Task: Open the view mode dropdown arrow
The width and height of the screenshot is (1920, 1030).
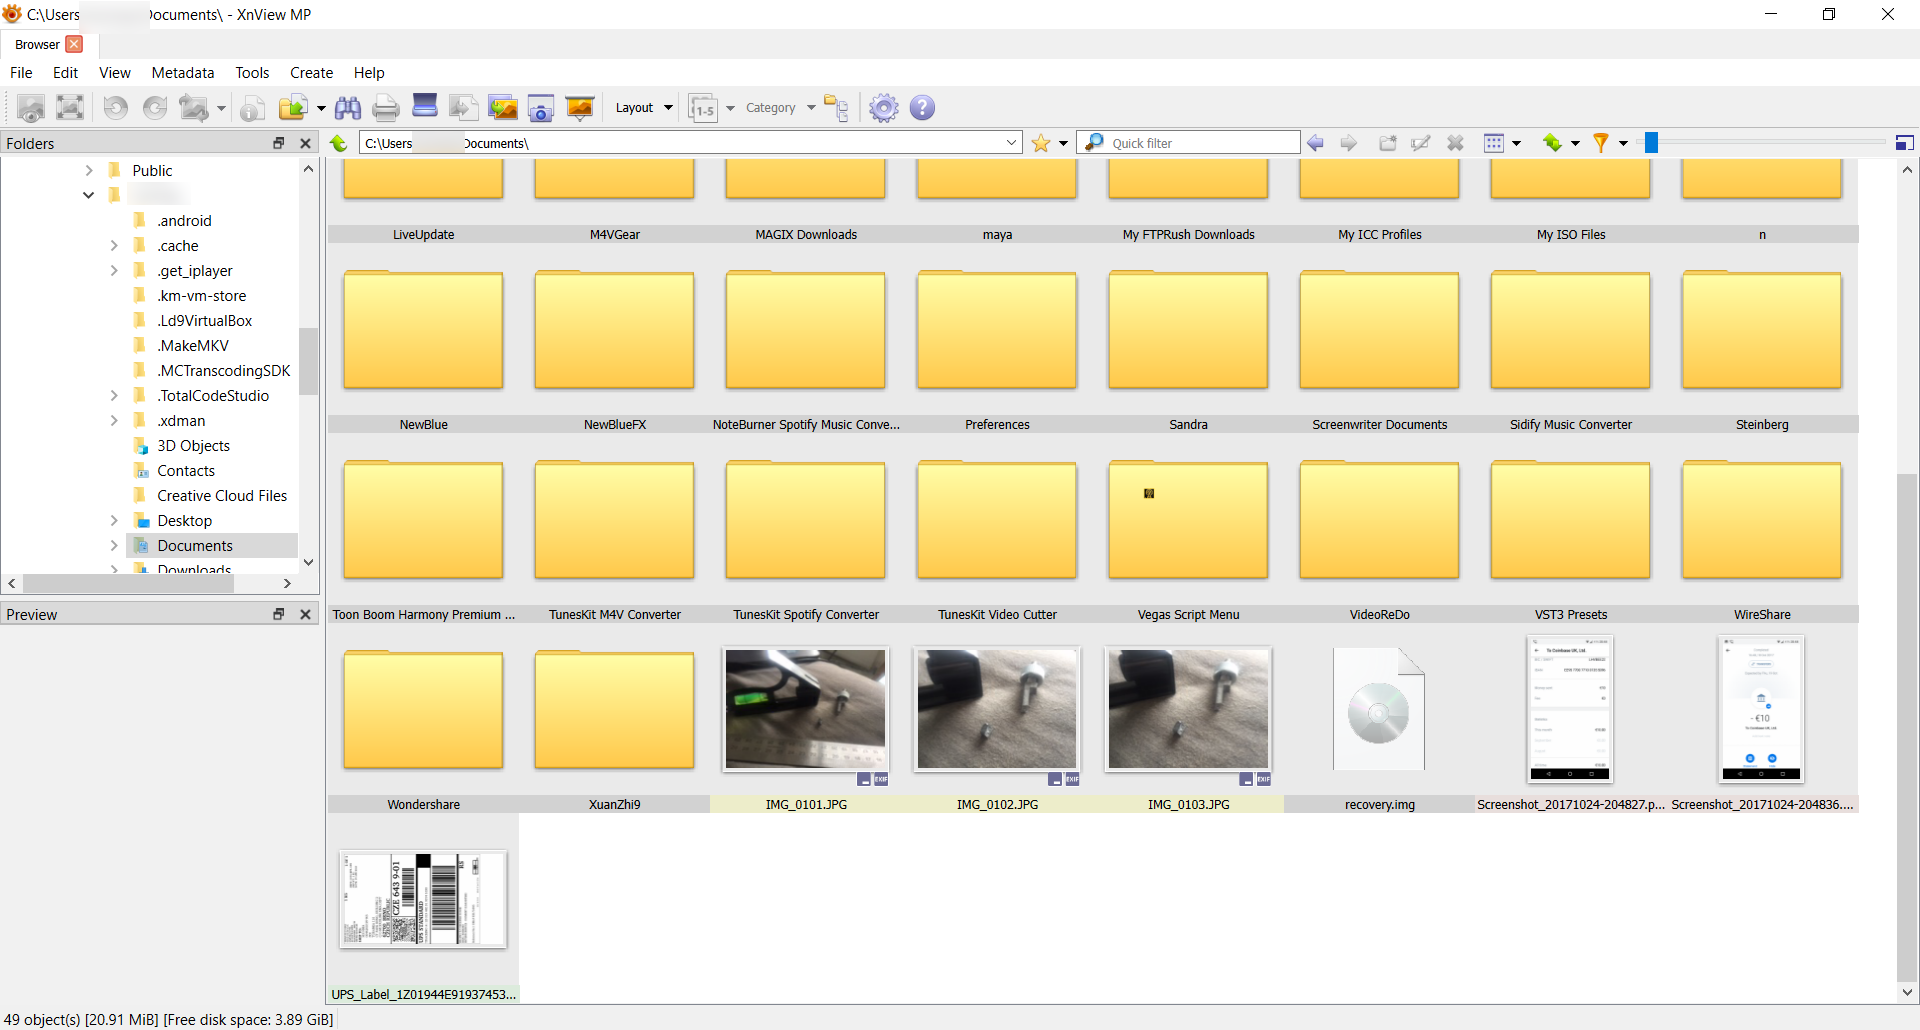Action: (x=1516, y=143)
